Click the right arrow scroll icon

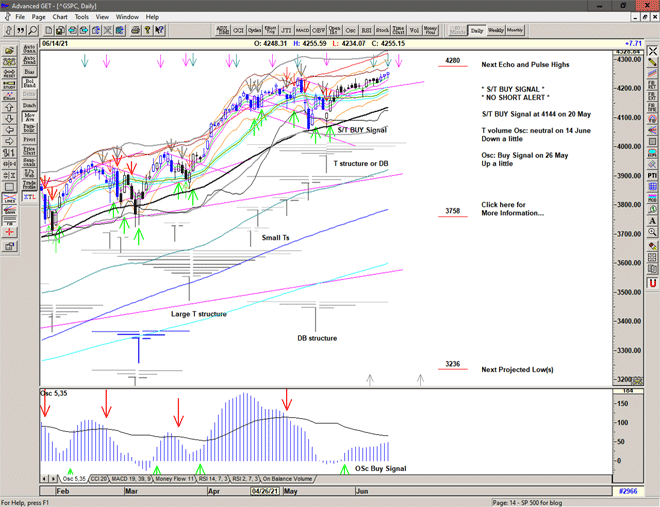(x=9, y=142)
